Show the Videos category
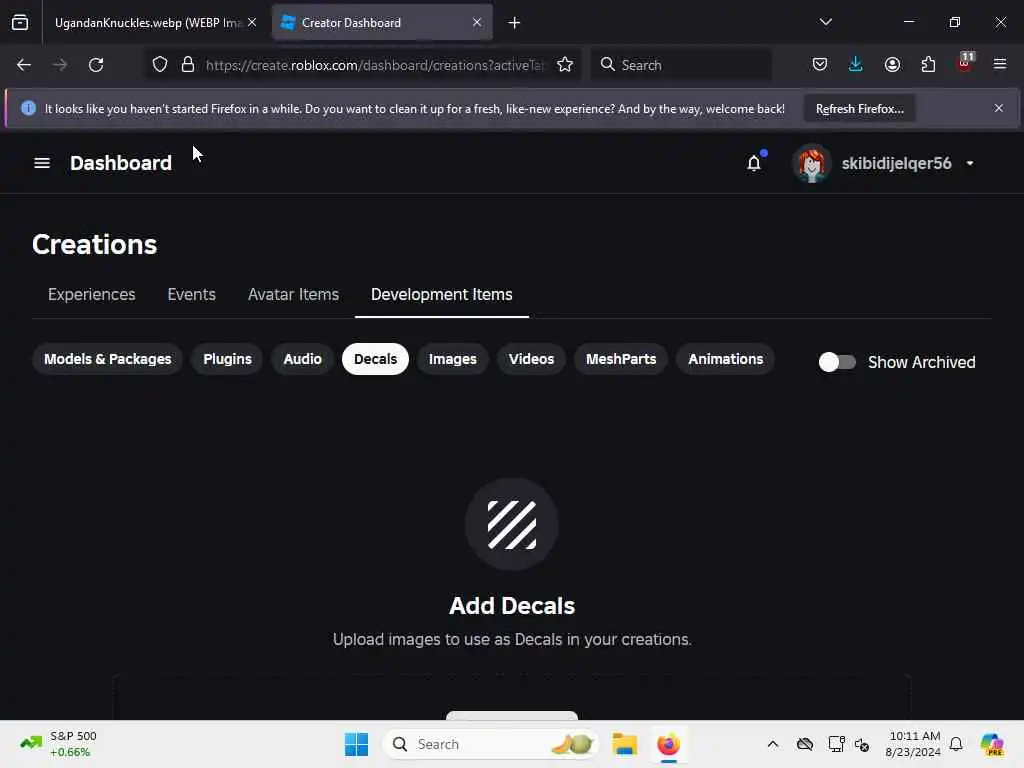 click(532, 359)
